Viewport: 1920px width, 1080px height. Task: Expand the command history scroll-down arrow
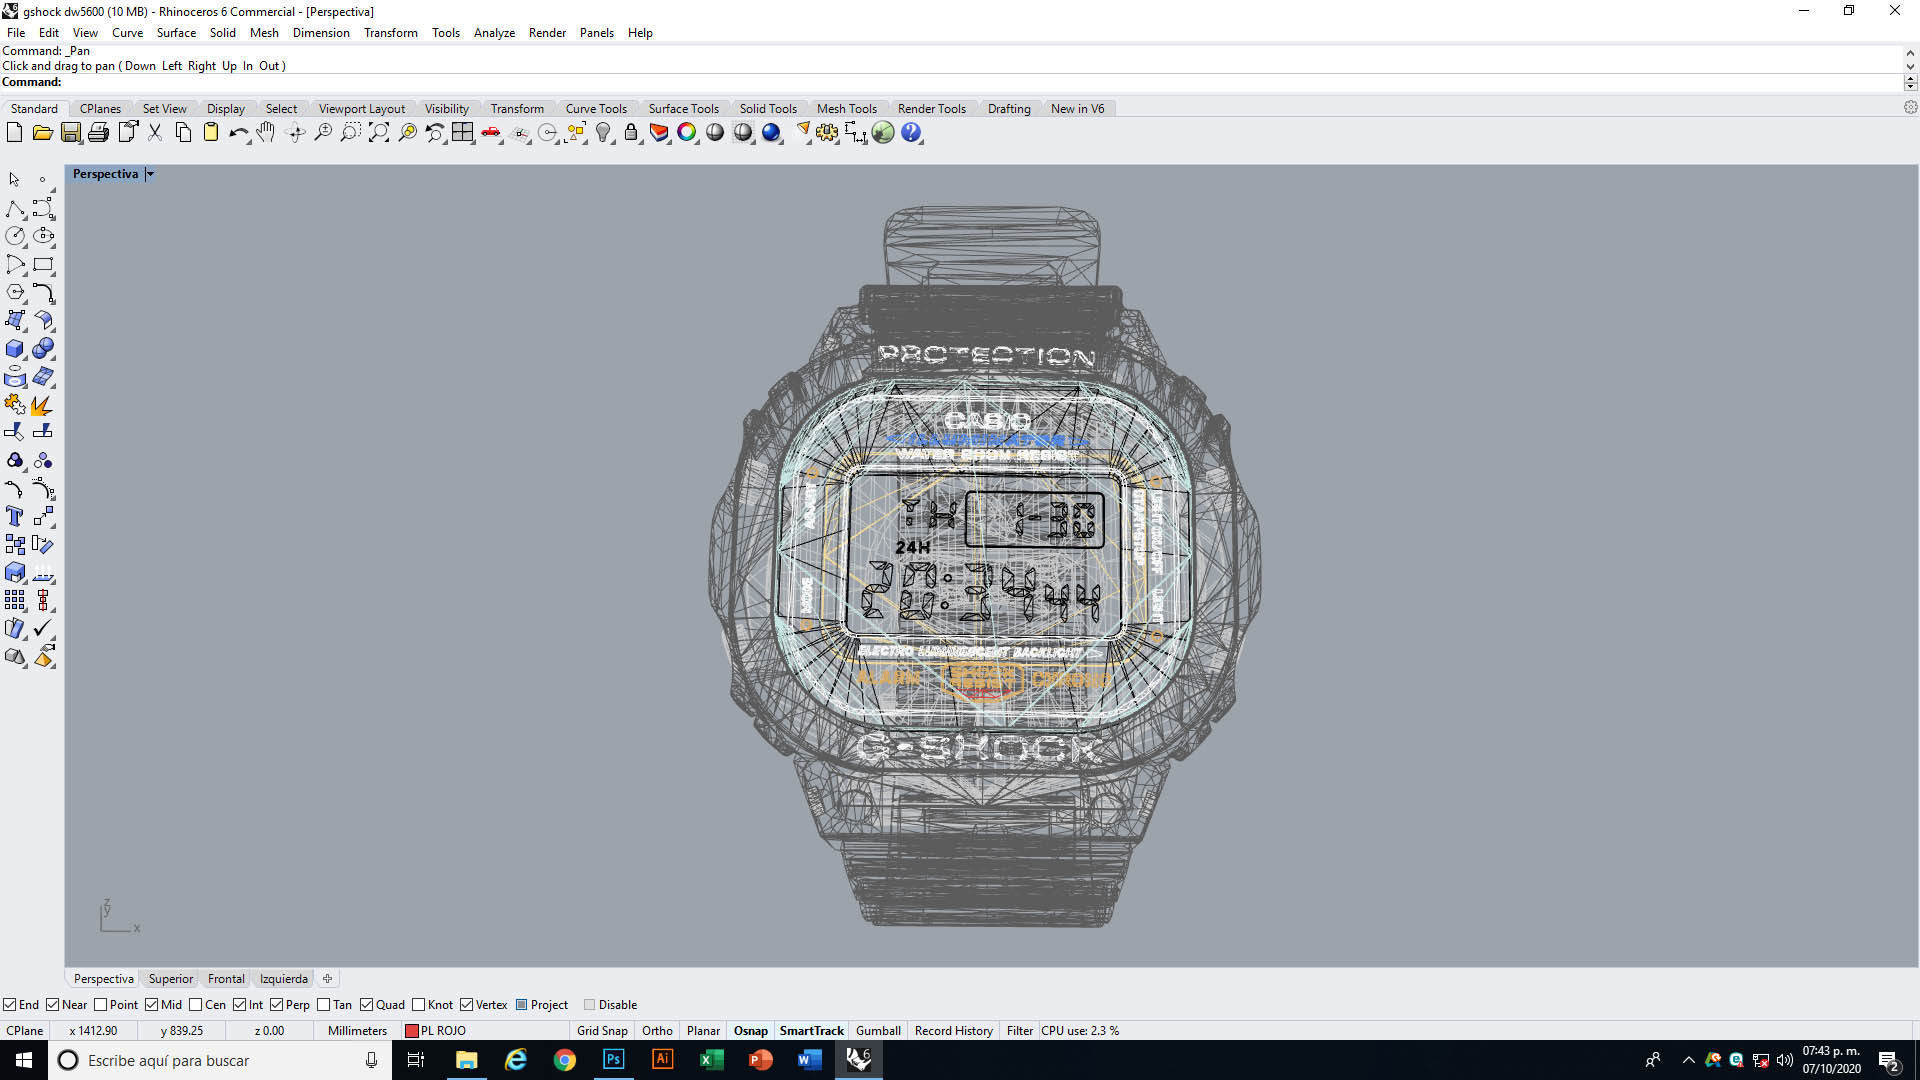click(1910, 67)
